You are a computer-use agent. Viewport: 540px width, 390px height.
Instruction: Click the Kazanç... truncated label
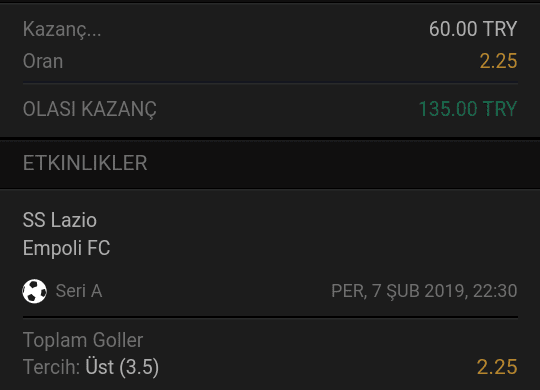tap(62, 29)
